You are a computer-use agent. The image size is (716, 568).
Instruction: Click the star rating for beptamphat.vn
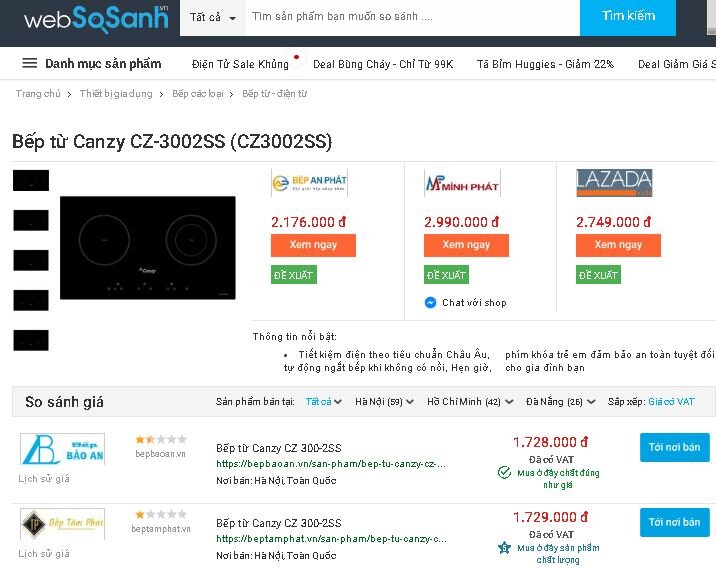click(161, 514)
